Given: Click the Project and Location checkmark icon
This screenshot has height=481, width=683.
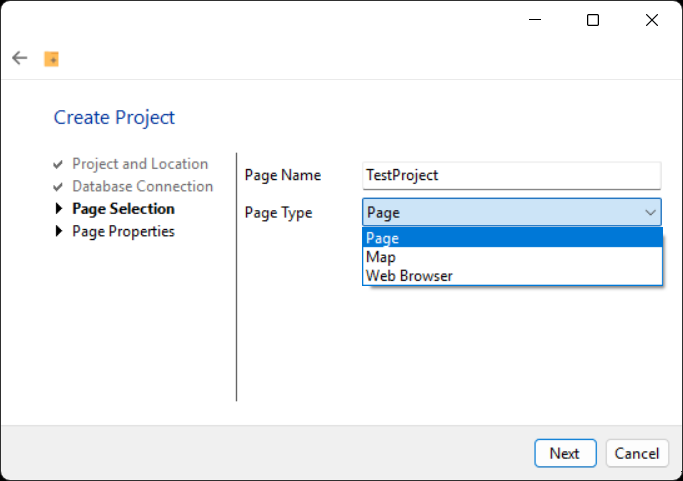Looking at the screenshot, I should pyautogui.click(x=58, y=165).
